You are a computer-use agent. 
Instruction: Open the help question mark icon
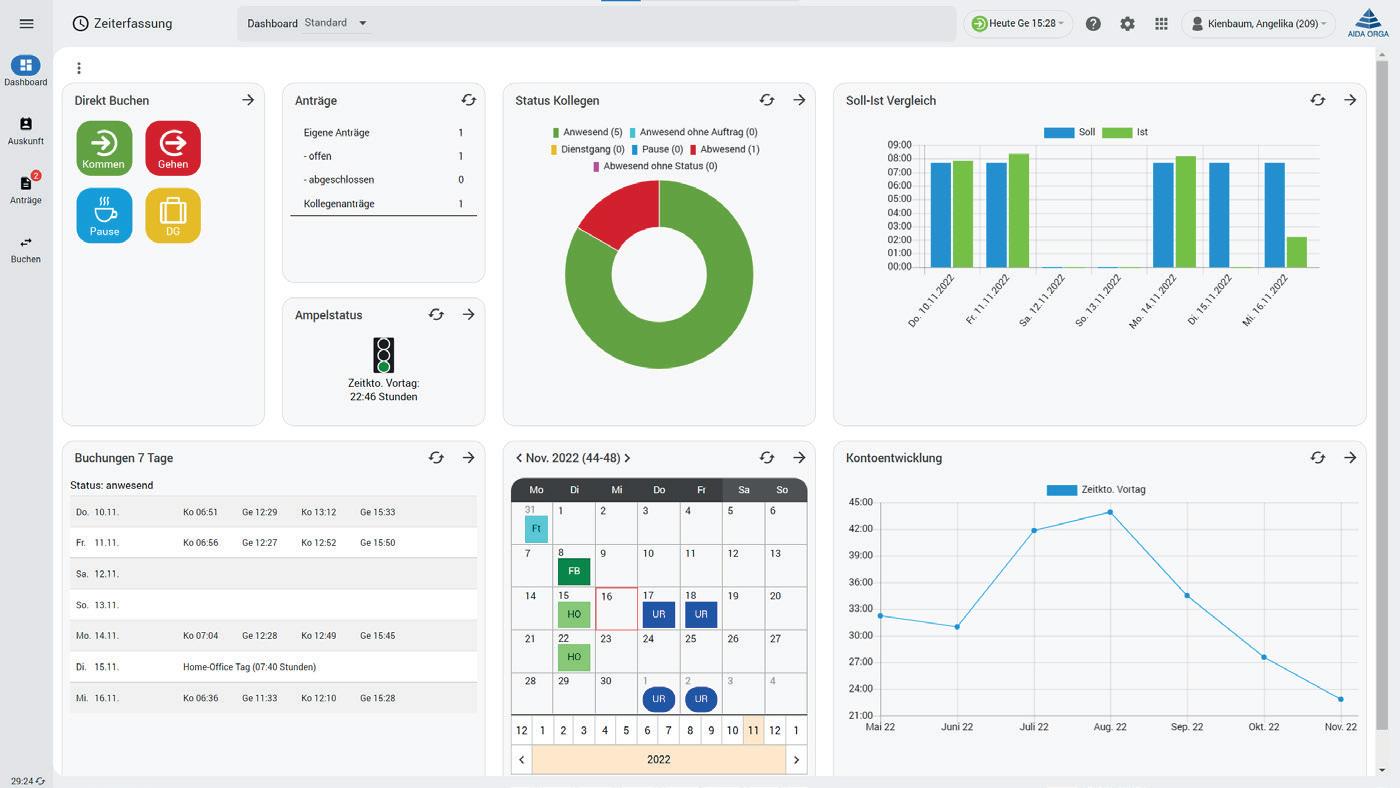[1093, 23]
